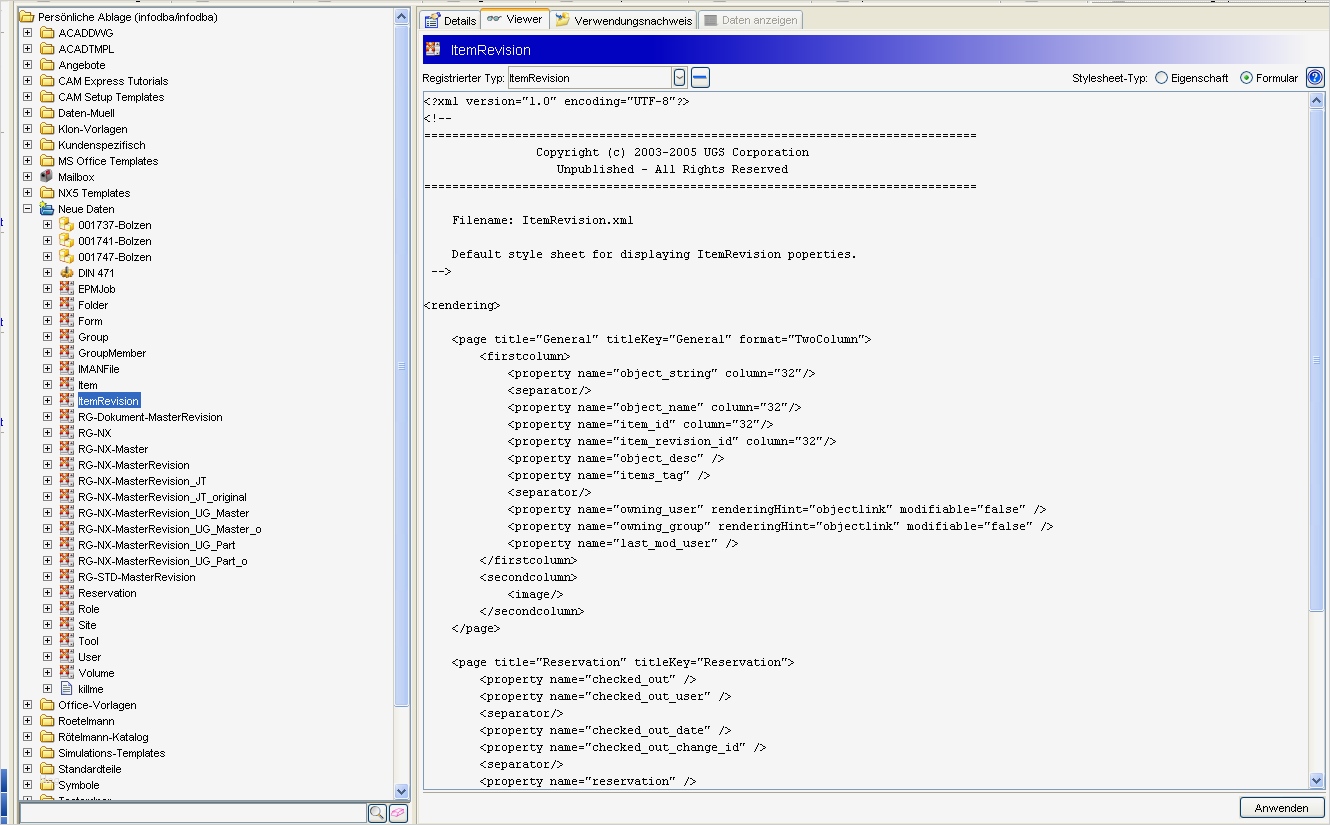Click the RG-STD-MasterRevision stylesheet icon

coord(67,577)
